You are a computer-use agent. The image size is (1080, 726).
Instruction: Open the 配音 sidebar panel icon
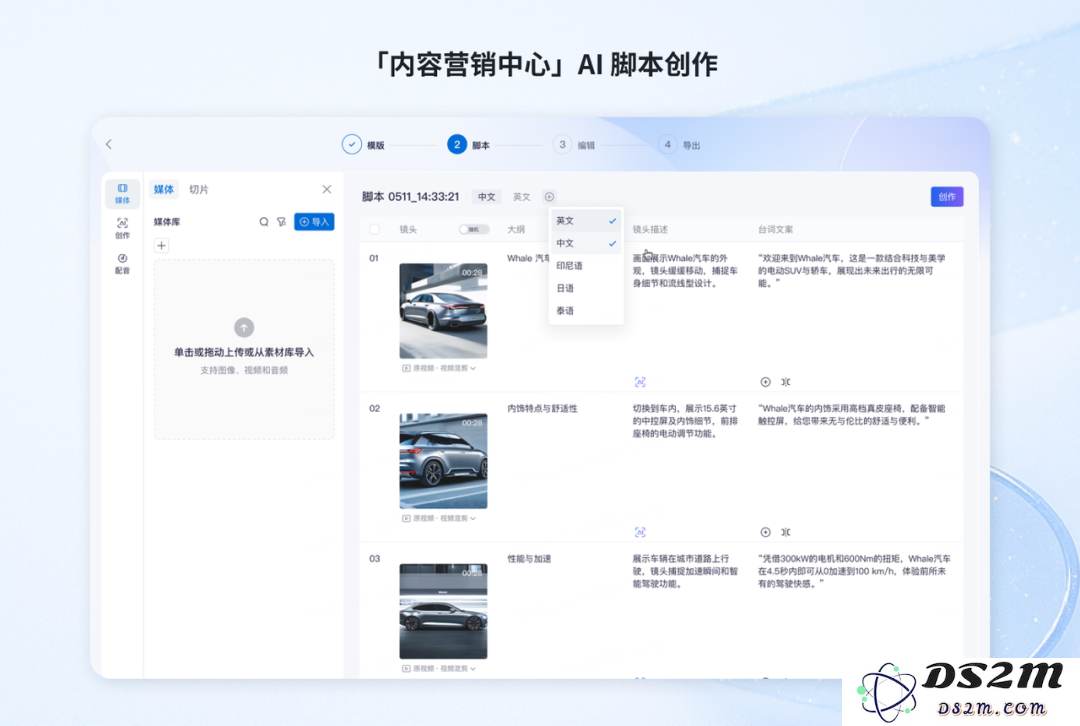(x=122, y=263)
